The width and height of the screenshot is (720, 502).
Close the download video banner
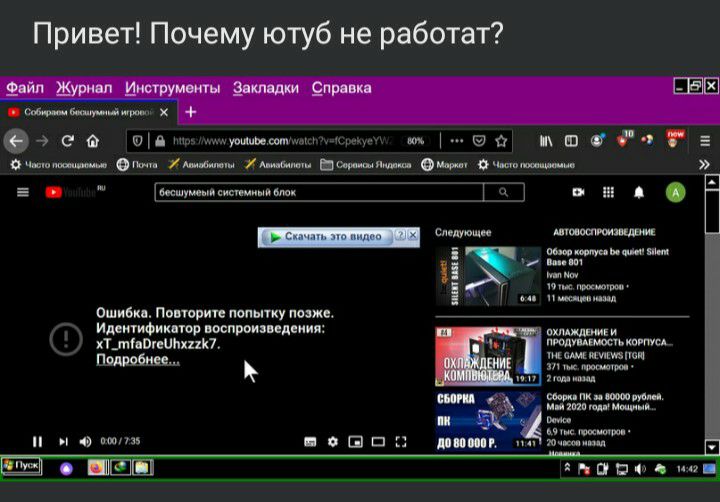413,235
